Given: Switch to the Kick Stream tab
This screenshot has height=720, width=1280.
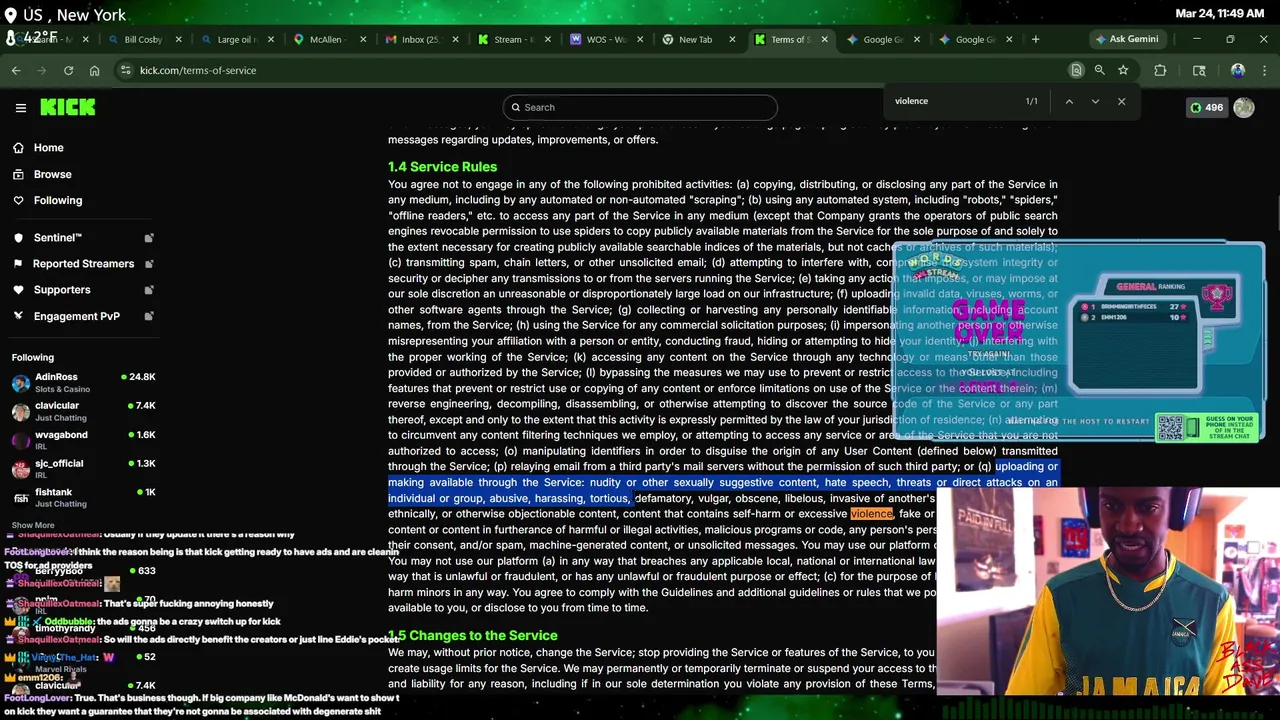Looking at the screenshot, I should 513,40.
